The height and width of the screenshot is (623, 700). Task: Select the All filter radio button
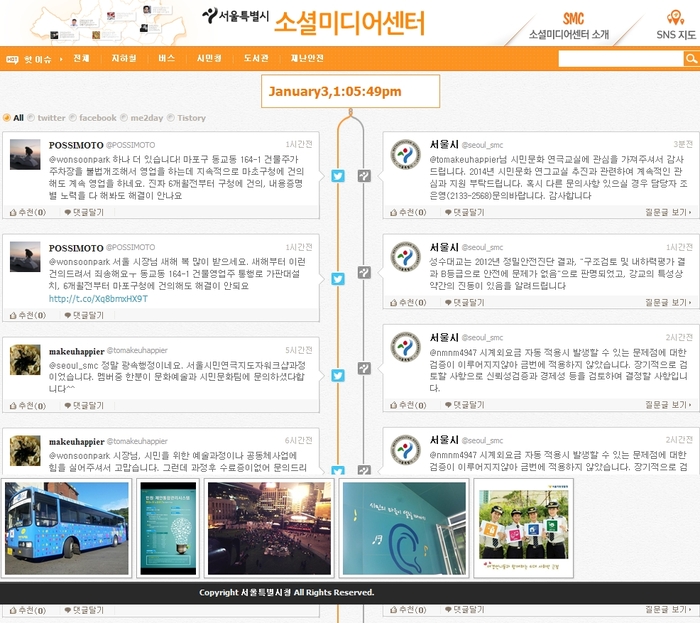pos(6,118)
